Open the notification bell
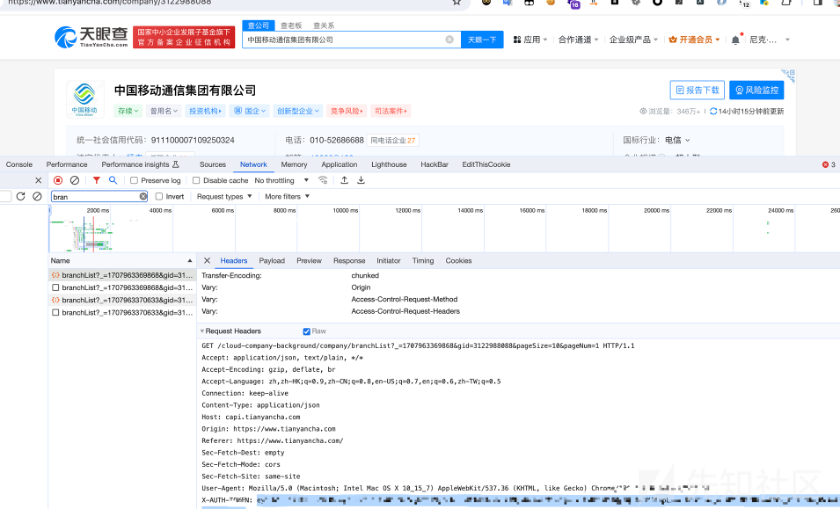Viewport: 840px width, 510px height. pos(736,40)
